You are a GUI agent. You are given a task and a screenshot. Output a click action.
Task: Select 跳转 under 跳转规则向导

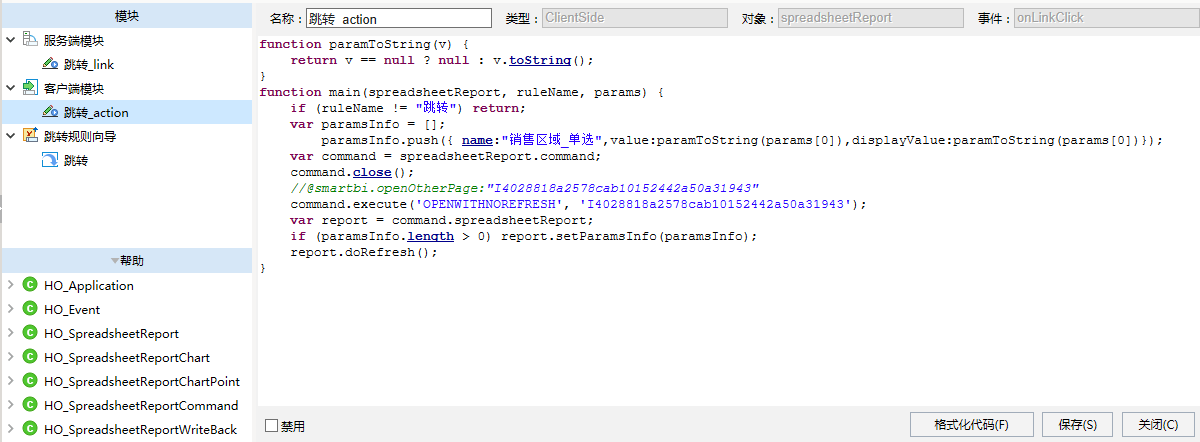coord(76,160)
